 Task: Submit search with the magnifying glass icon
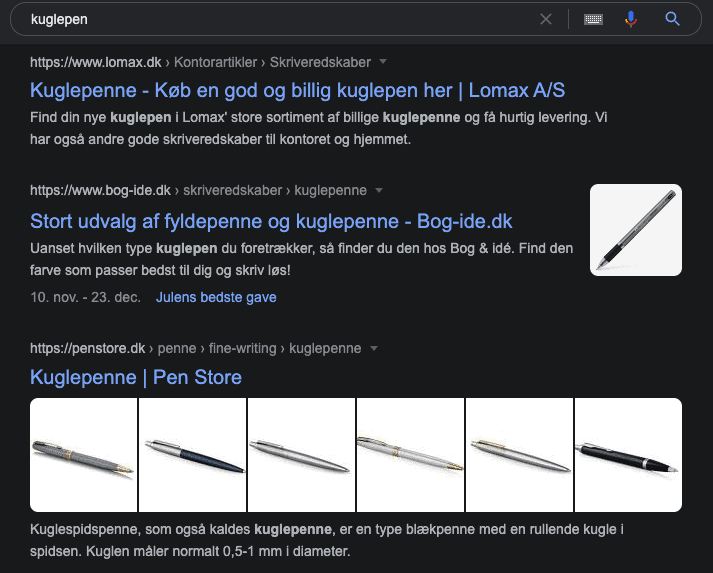click(x=673, y=19)
